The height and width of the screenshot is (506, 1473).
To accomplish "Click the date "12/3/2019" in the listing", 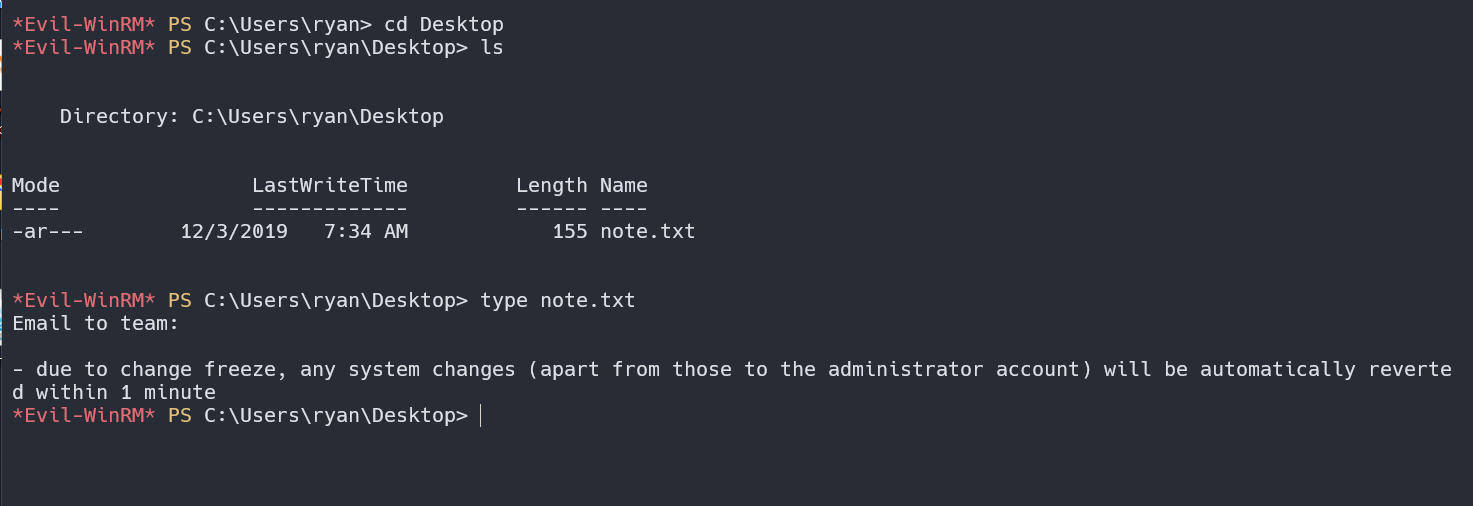I will pos(234,232).
